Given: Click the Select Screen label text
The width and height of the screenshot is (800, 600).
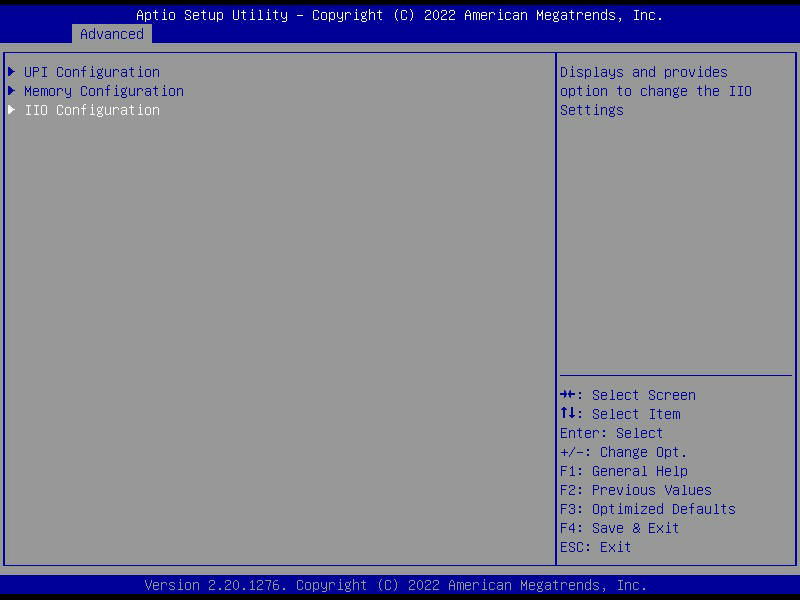Looking at the screenshot, I should pos(643,395).
